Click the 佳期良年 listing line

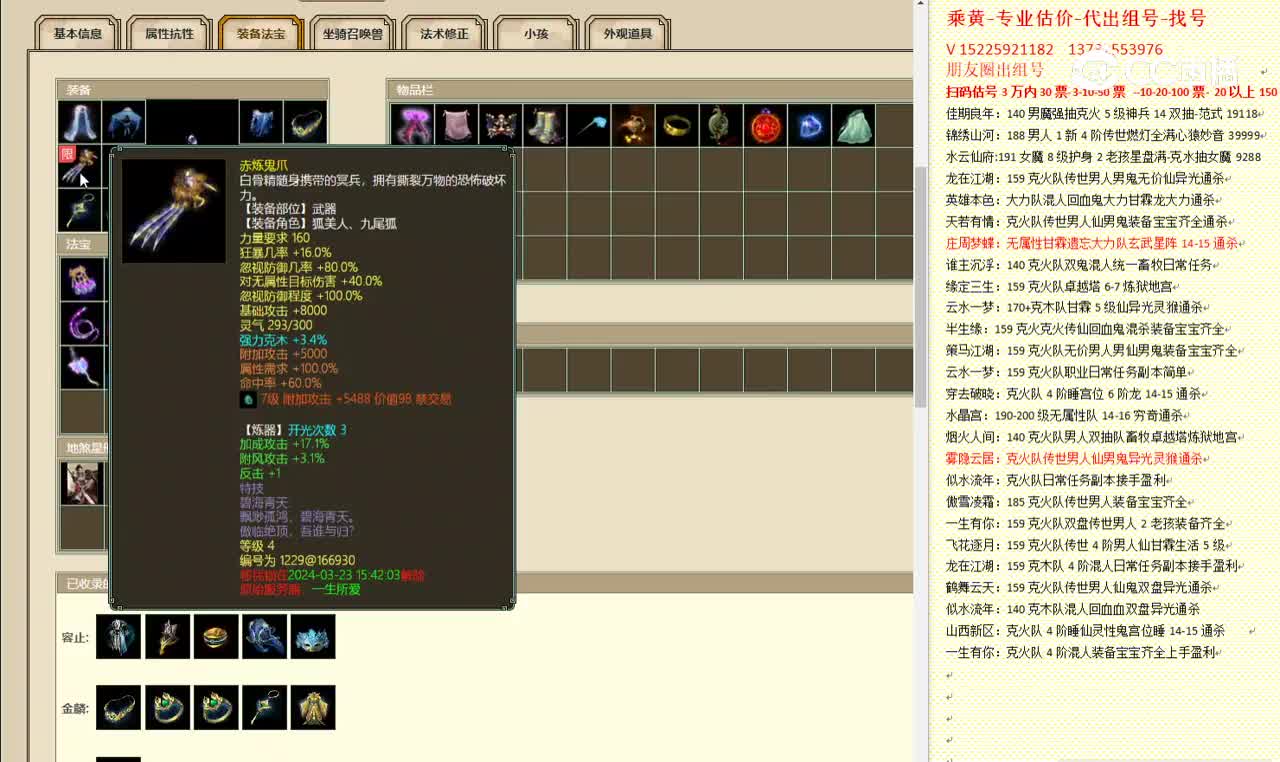(1102, 114)
